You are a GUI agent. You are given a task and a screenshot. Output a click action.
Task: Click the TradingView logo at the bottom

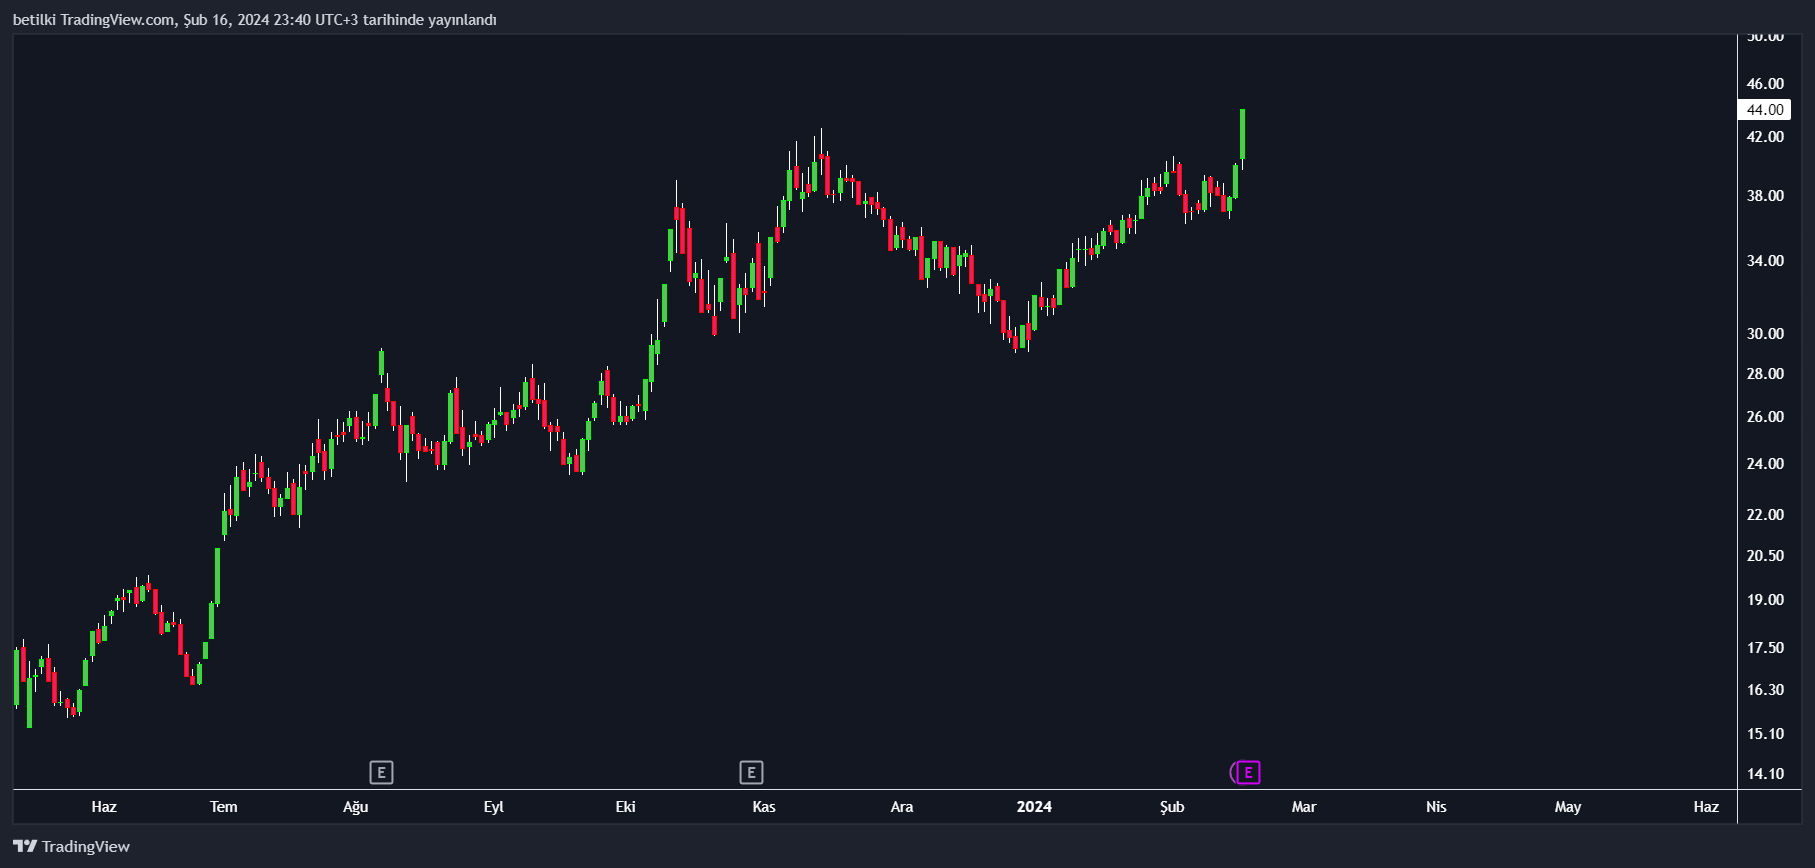point(71,846)
